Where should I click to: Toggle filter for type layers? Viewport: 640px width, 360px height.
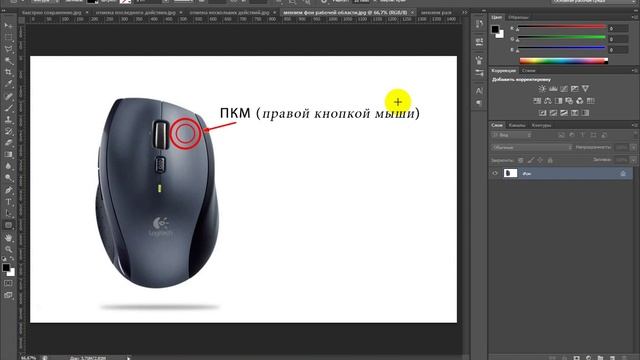[583, 135]
